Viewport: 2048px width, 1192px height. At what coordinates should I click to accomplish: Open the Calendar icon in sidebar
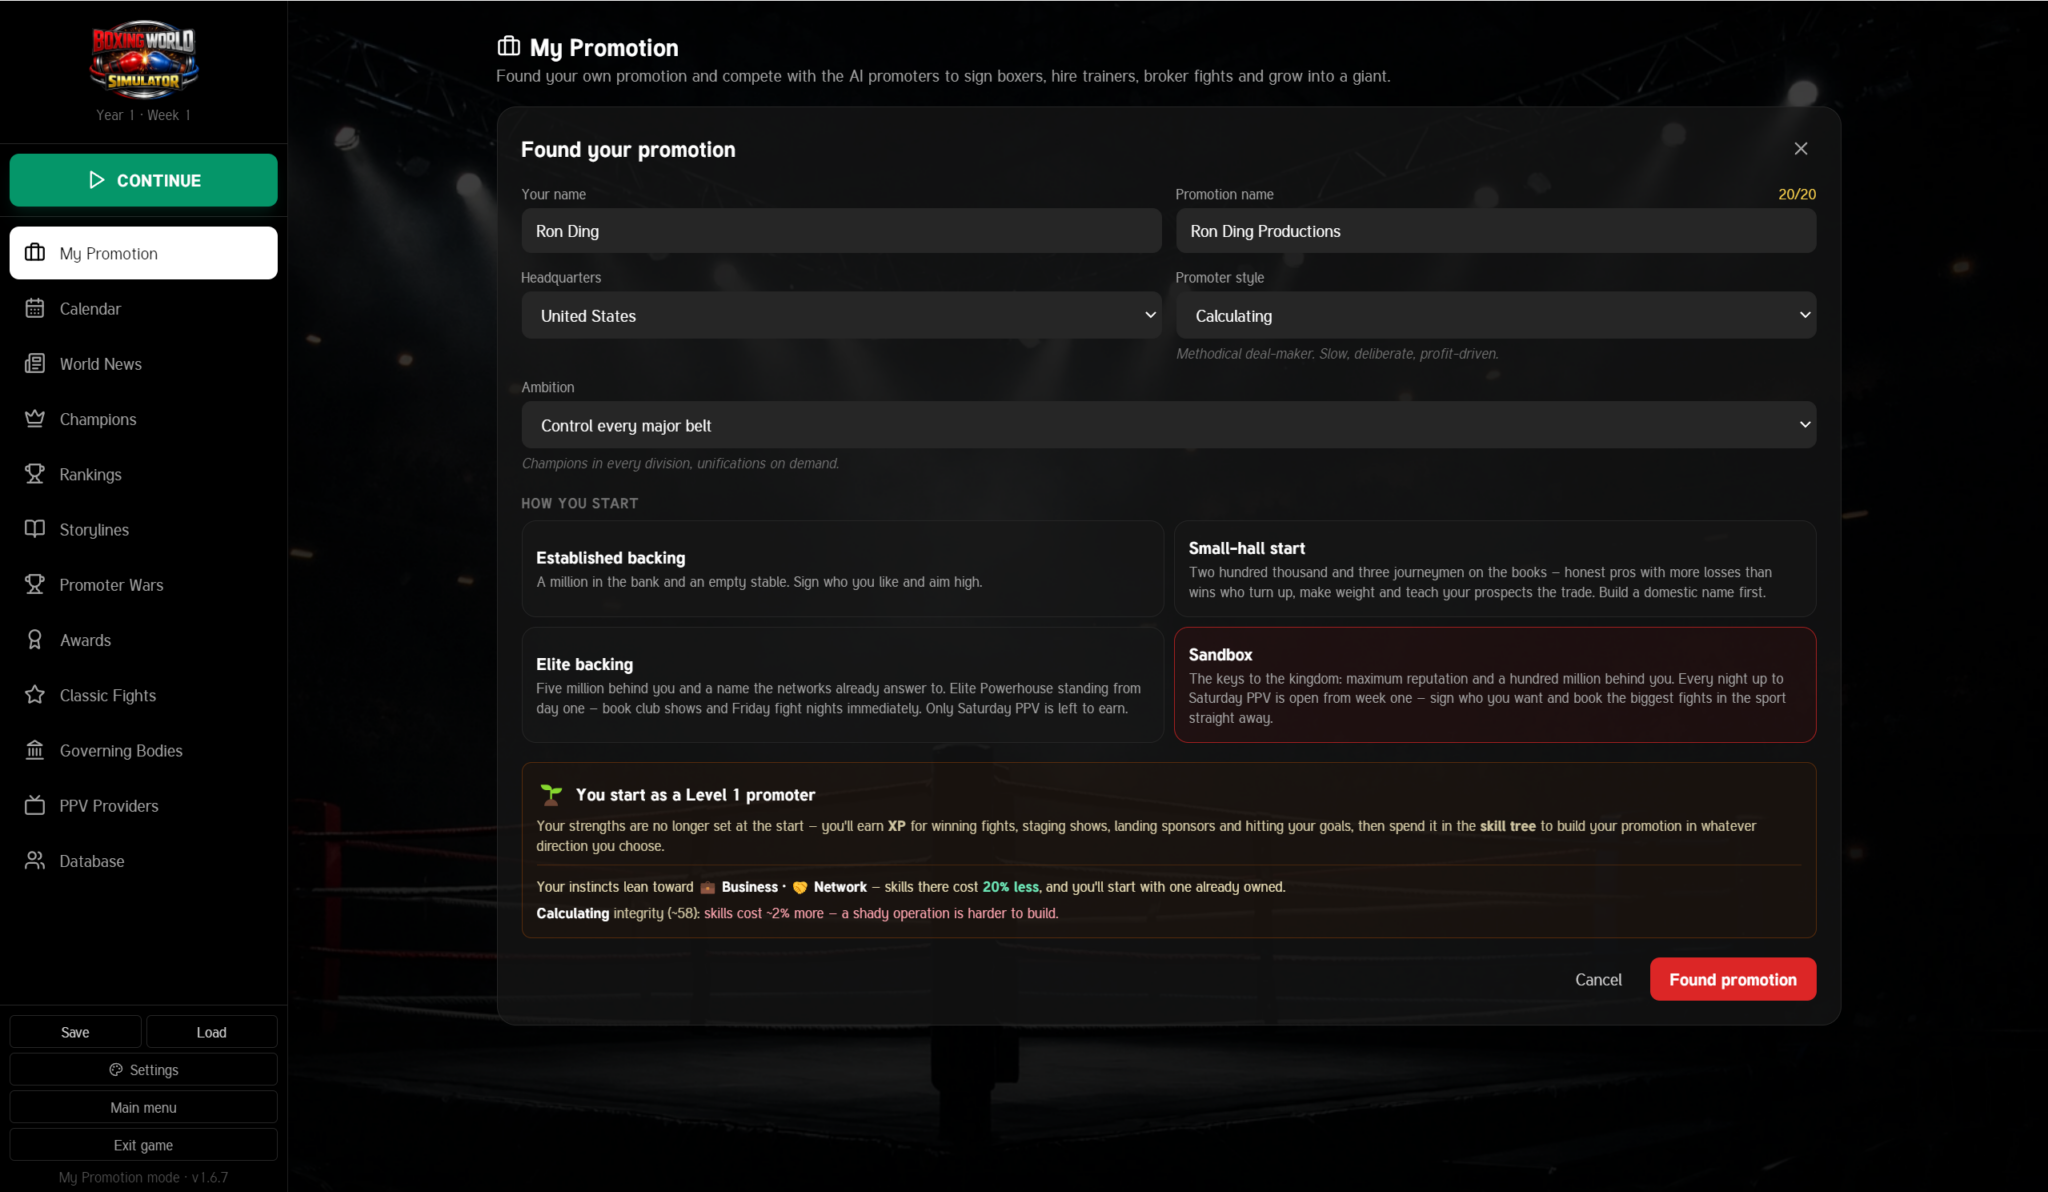[x=35, y=309]
